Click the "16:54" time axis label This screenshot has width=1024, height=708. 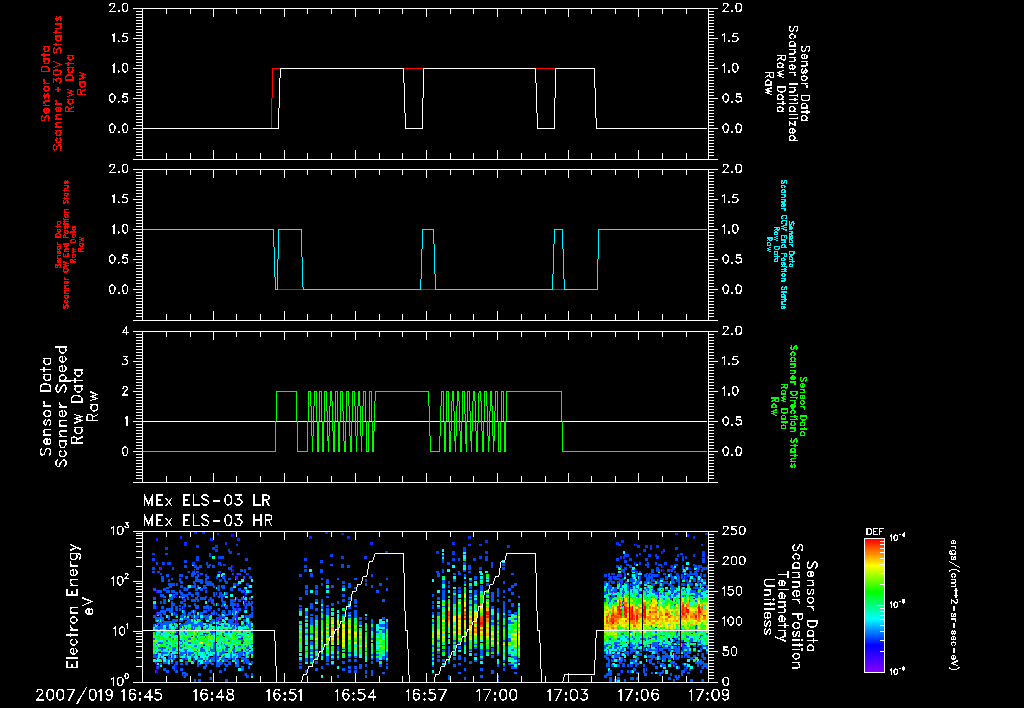[355, 695]
